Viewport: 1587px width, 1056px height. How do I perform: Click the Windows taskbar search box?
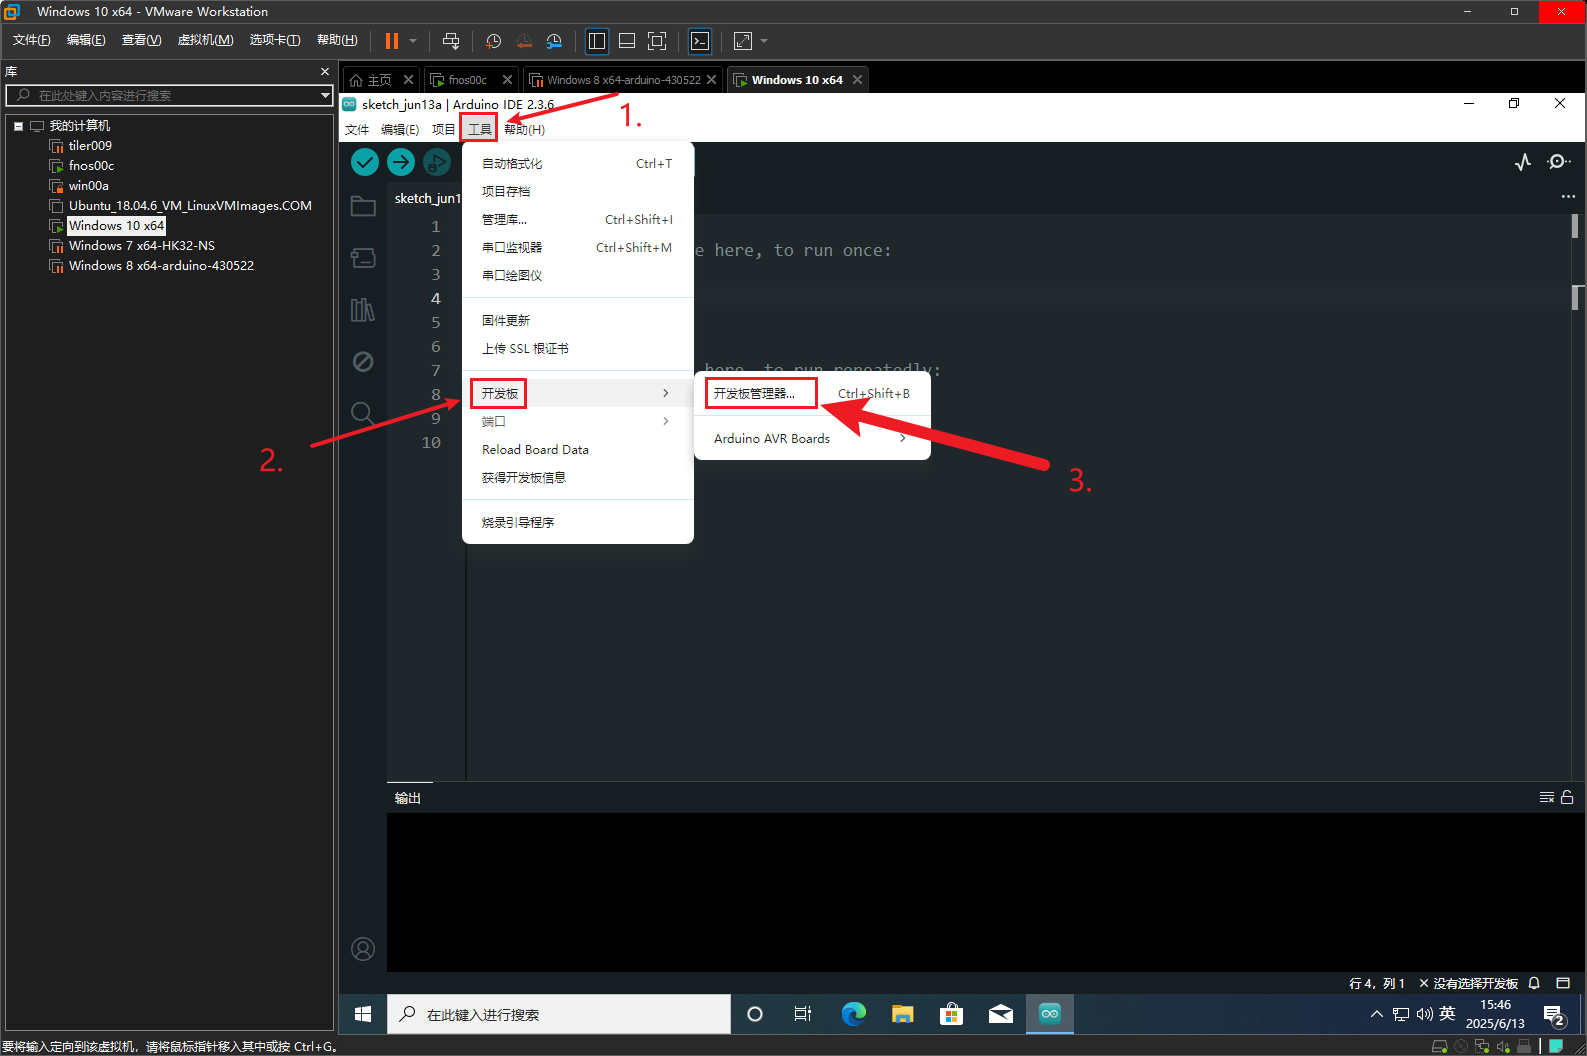(559, 1014)
